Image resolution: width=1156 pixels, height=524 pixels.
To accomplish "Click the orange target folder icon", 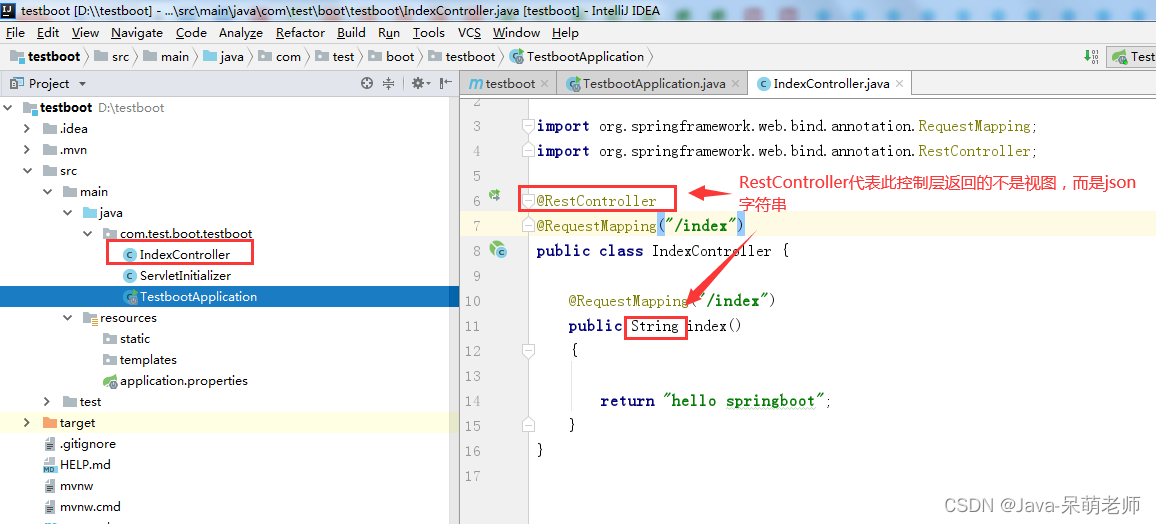I will (49, 423).
